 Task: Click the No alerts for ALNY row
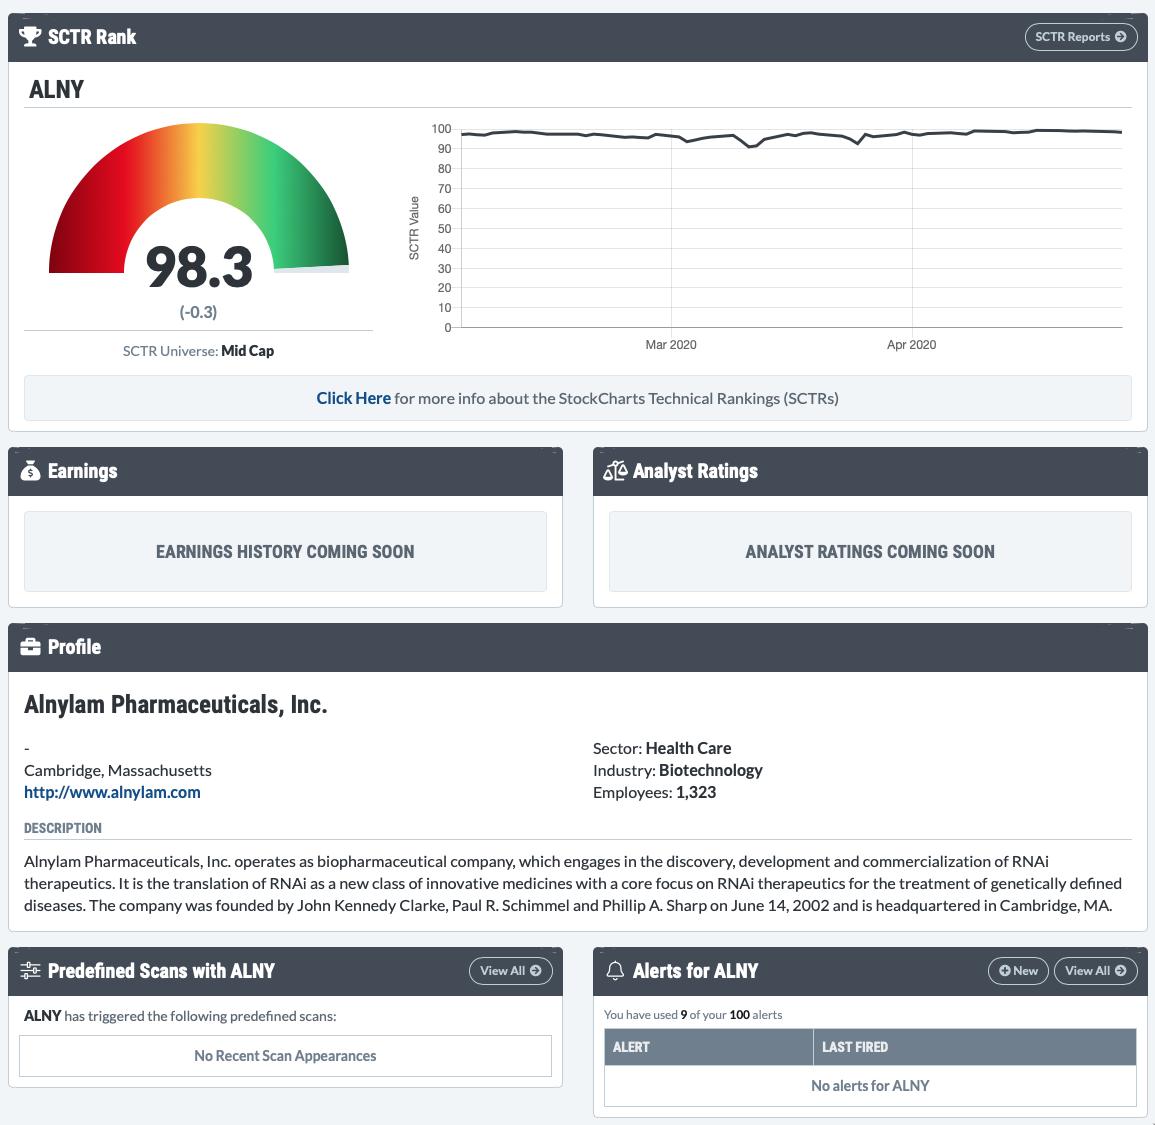tap(870, 1085)
